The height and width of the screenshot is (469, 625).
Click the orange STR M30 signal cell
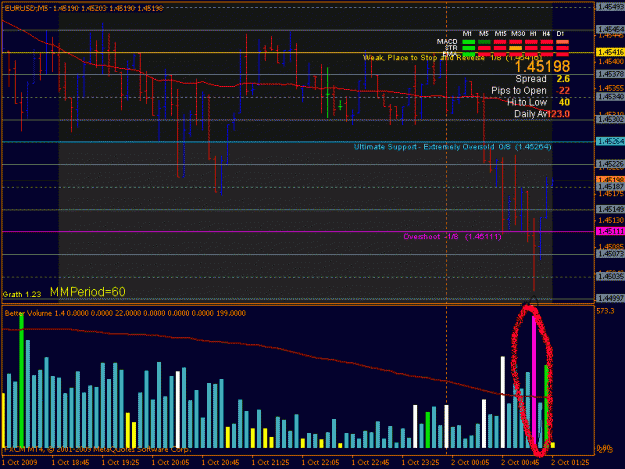click(515, 48)
